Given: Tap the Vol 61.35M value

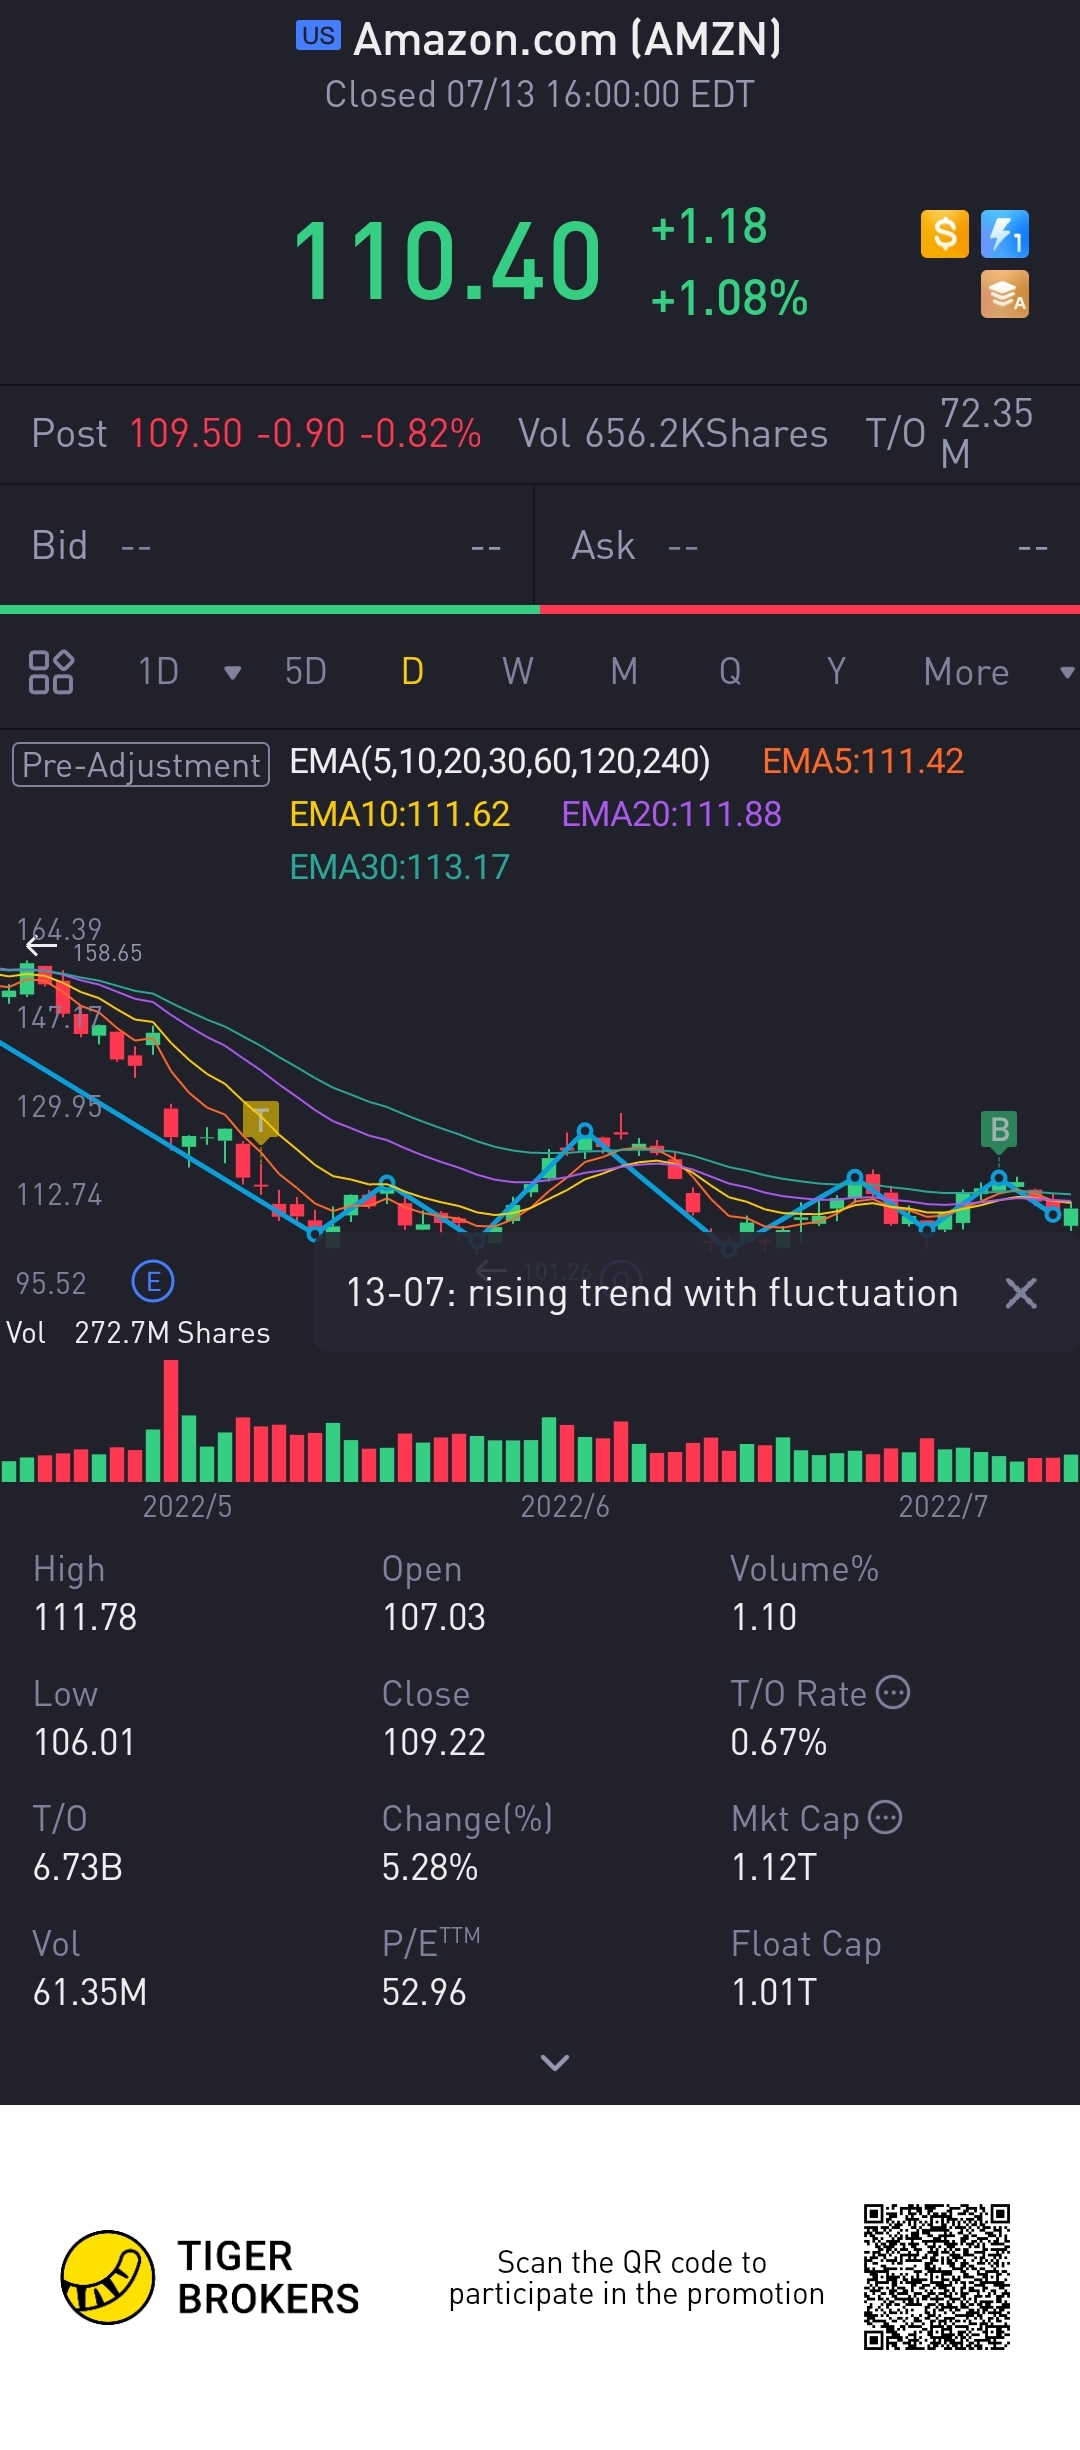Looking at the screenshot, I should (x=90, y=1992).
